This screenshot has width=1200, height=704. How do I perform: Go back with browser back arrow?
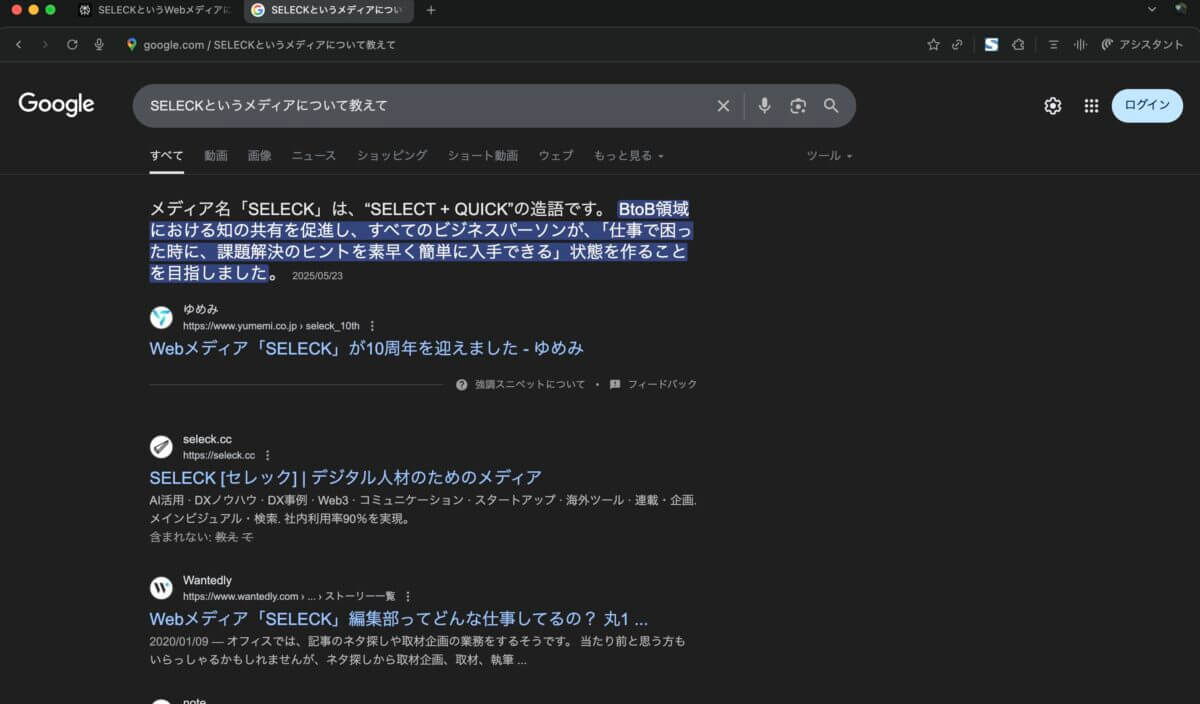[19, 45]
